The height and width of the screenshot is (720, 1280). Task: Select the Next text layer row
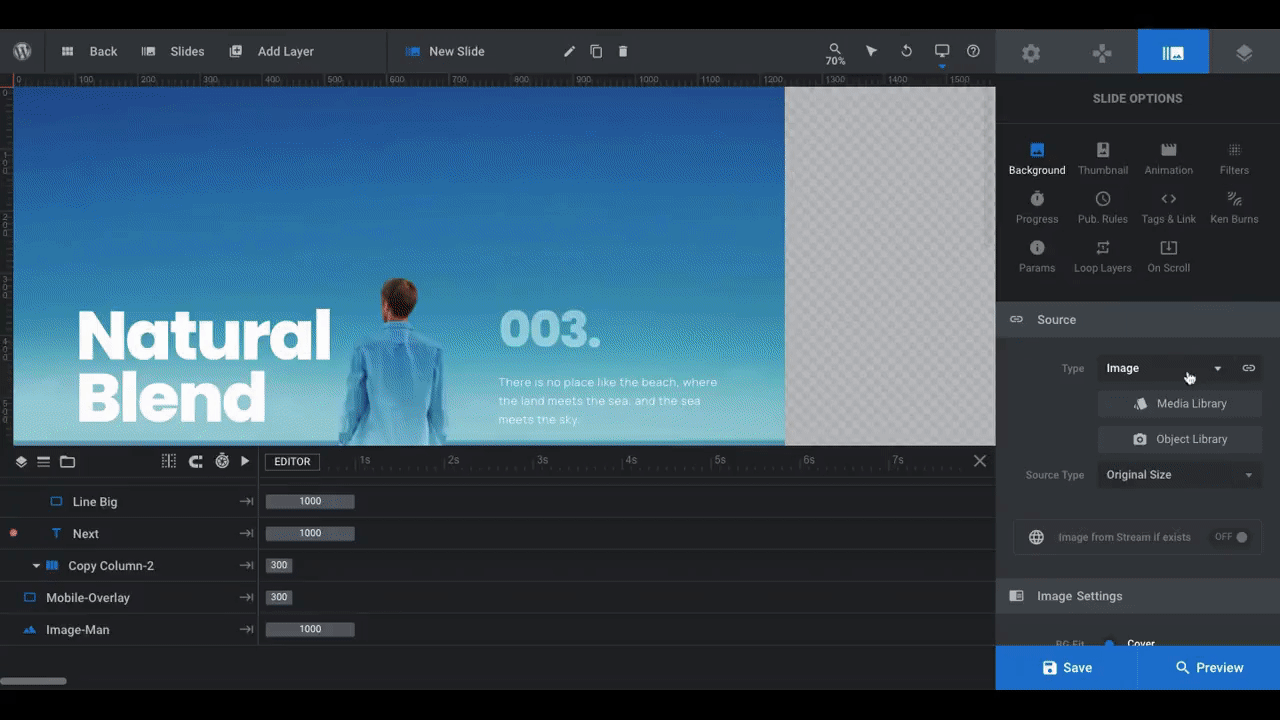point(129,534)
